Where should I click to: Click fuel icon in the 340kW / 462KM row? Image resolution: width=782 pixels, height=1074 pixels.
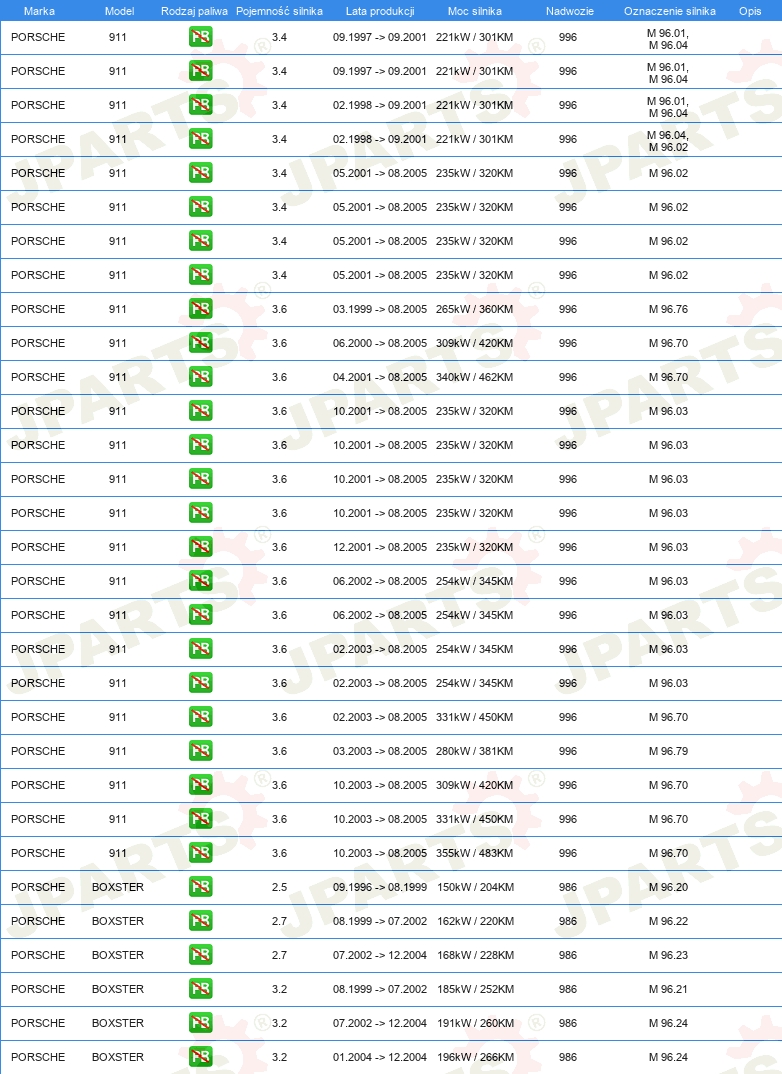pos(201,377)
